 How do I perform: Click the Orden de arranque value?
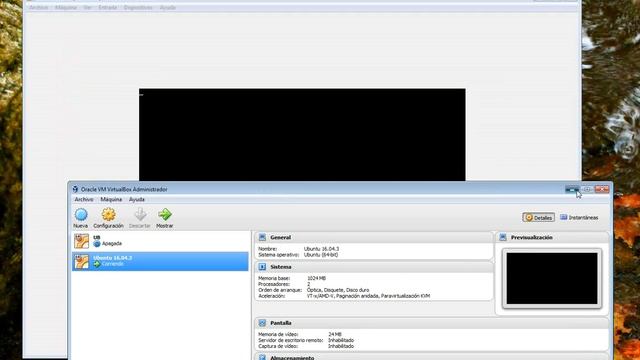click(x=338, y=290)
